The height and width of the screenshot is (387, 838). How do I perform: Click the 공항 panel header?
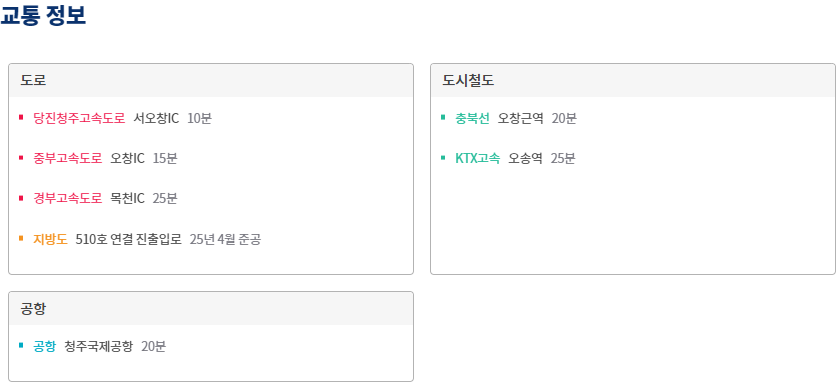coord(211,308)
